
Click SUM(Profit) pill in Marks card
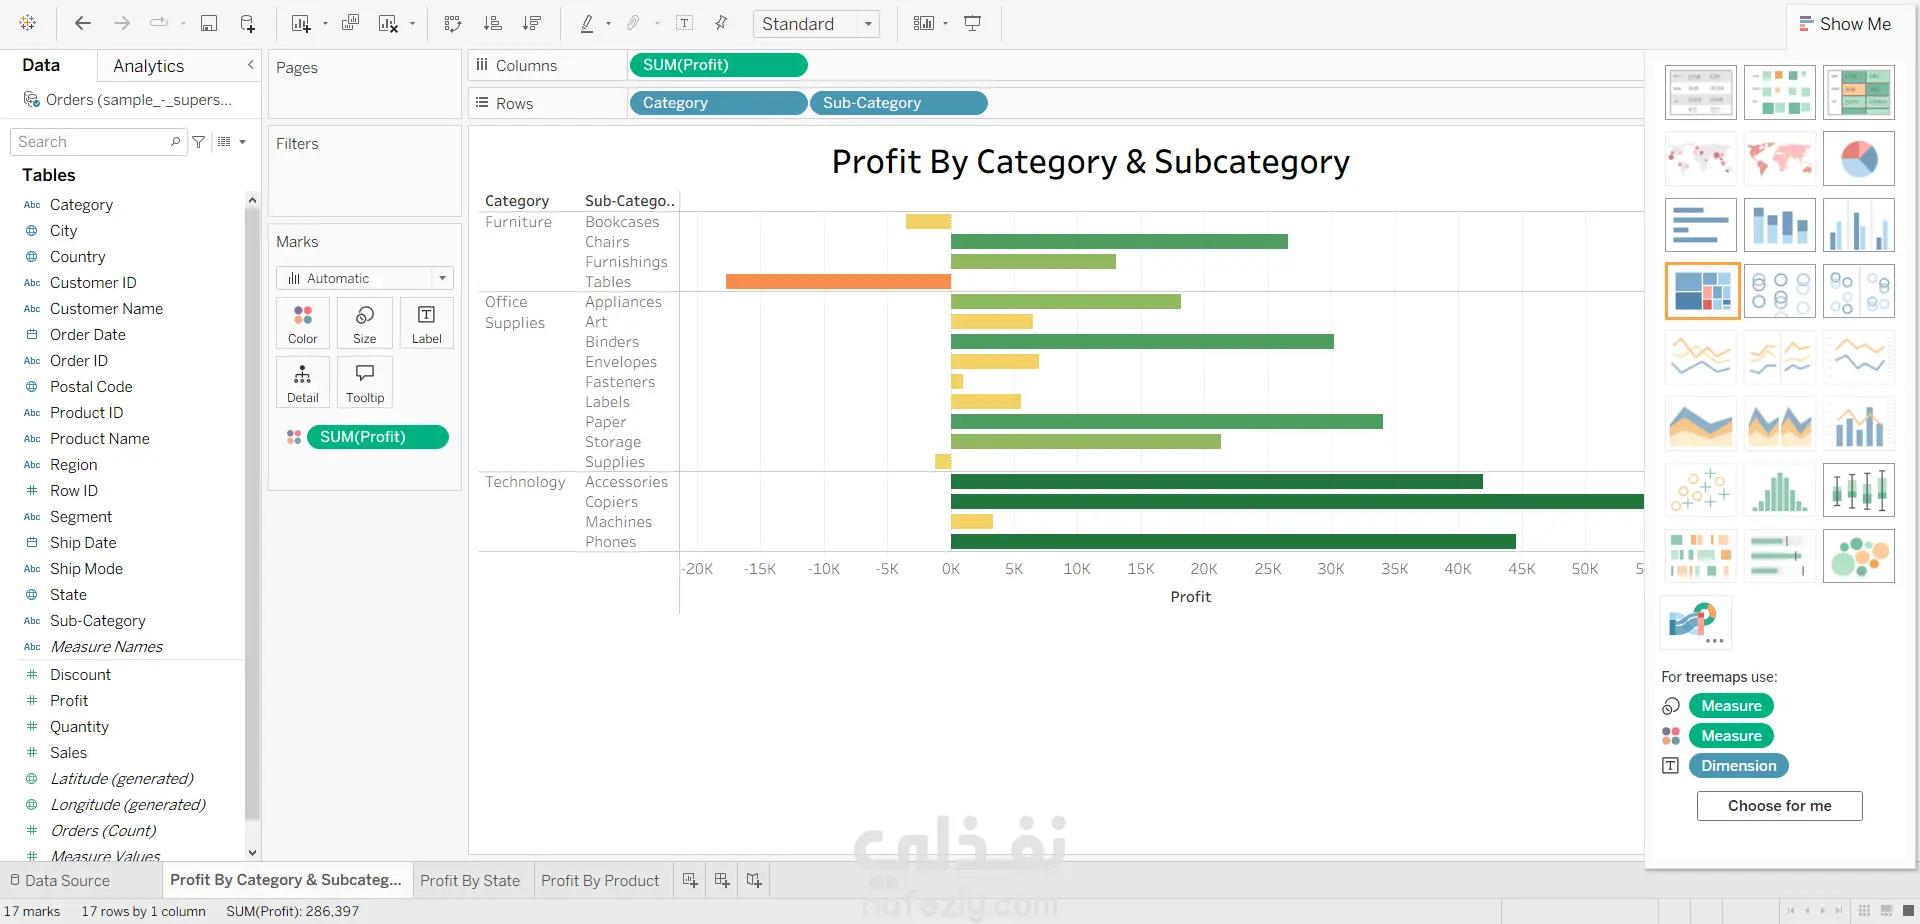(x=378, y=437)
